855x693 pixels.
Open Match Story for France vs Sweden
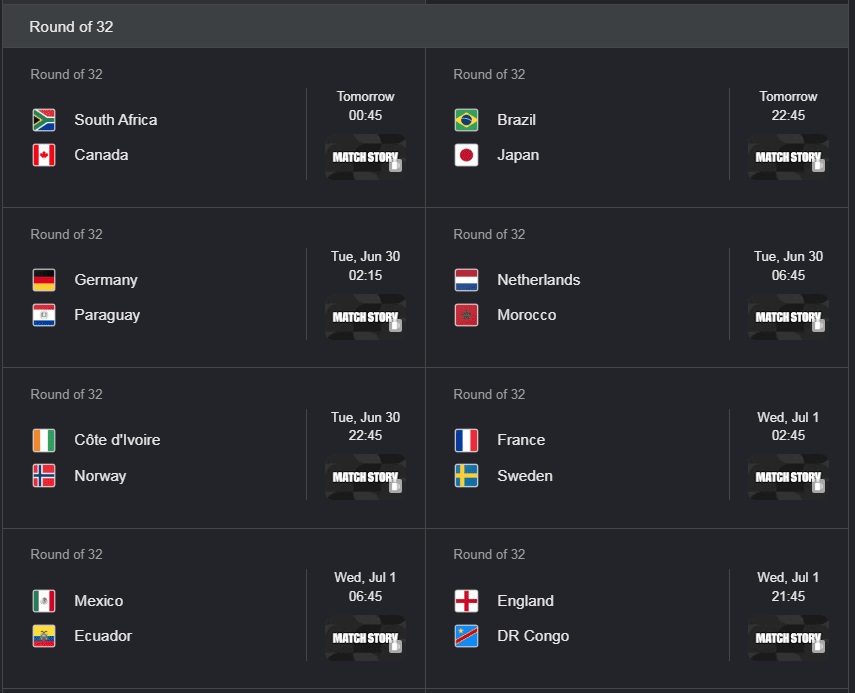pos(788,477)
